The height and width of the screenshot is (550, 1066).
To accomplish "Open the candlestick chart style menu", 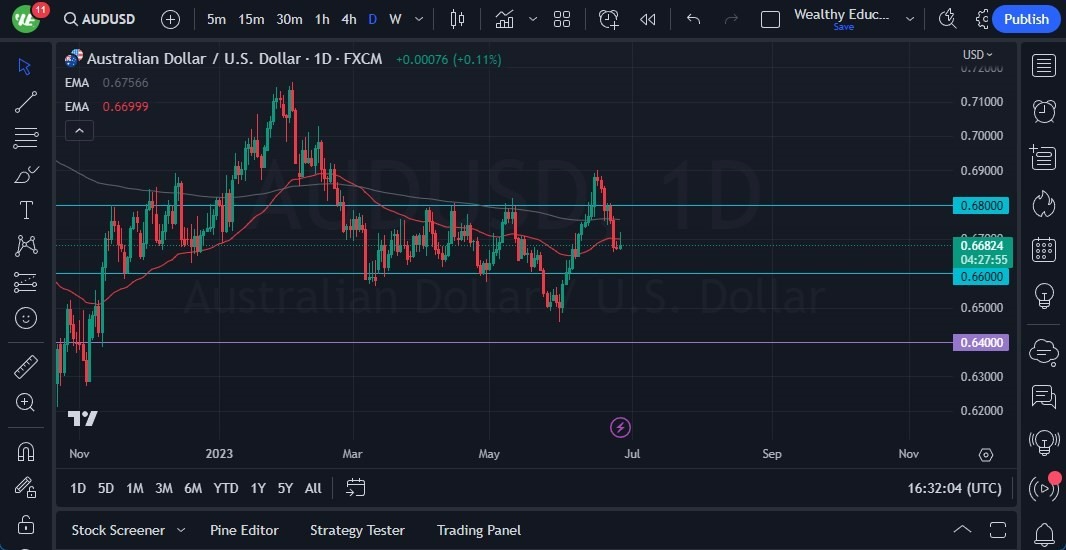I will point(458,20).
